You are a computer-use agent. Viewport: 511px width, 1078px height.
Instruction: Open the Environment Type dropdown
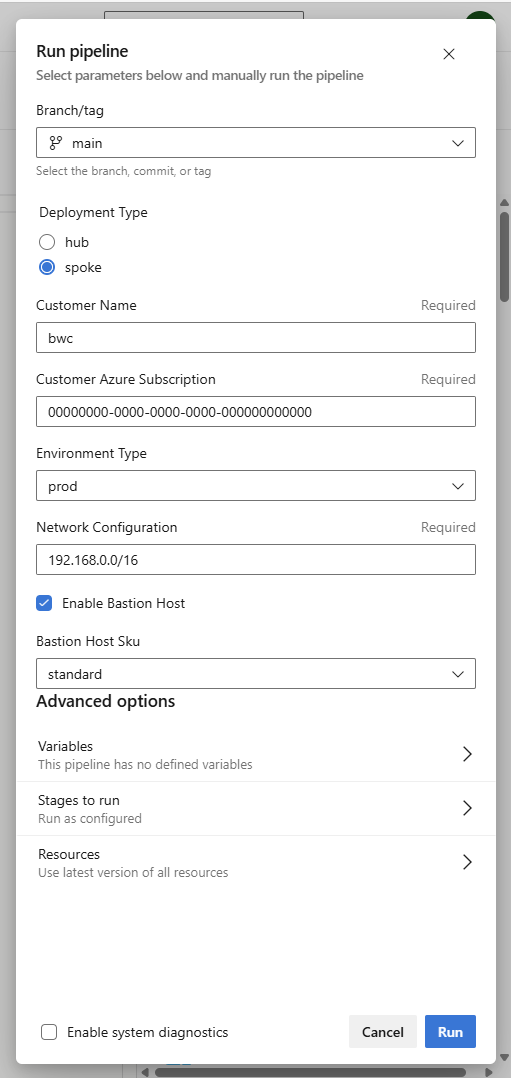pyautogui.click(x=256, y=486)
